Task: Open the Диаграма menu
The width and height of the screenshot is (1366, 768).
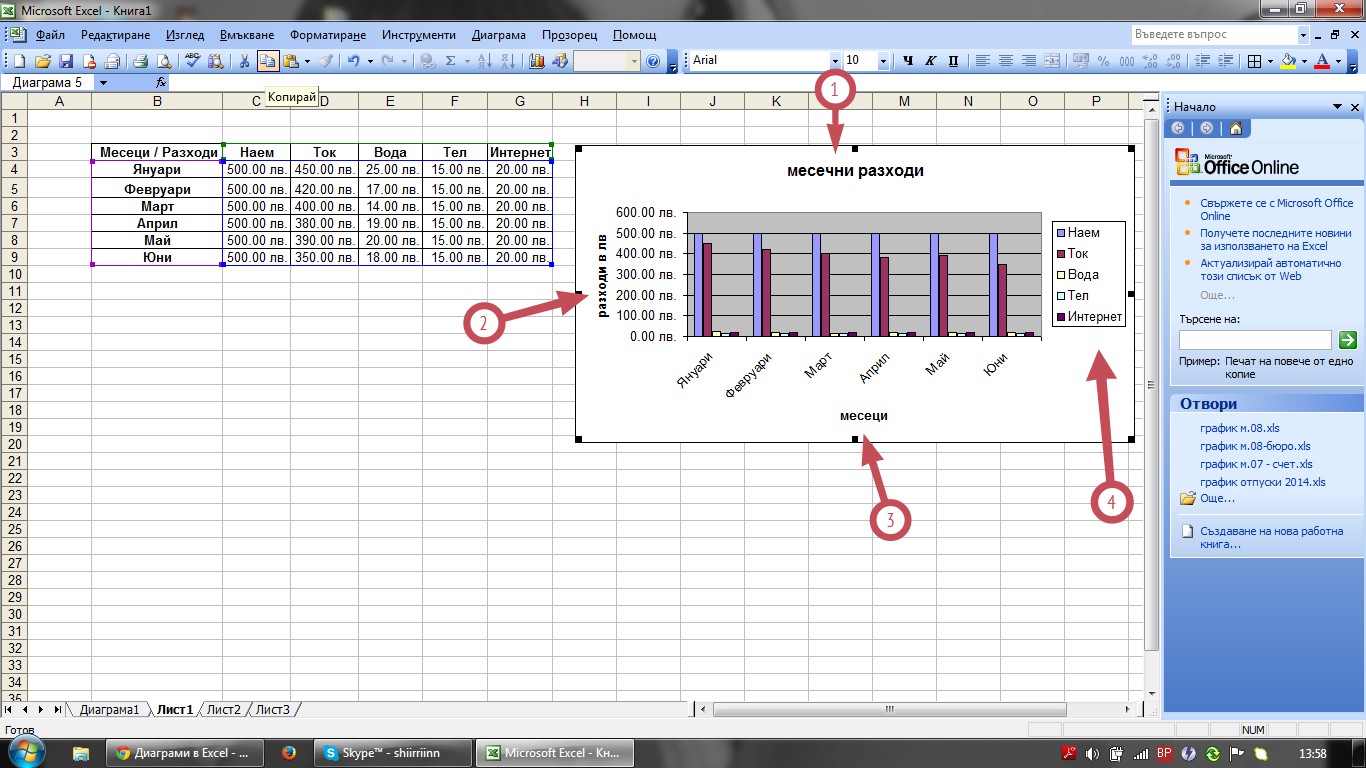Action: pyautogui.click(x=500, y=35)
